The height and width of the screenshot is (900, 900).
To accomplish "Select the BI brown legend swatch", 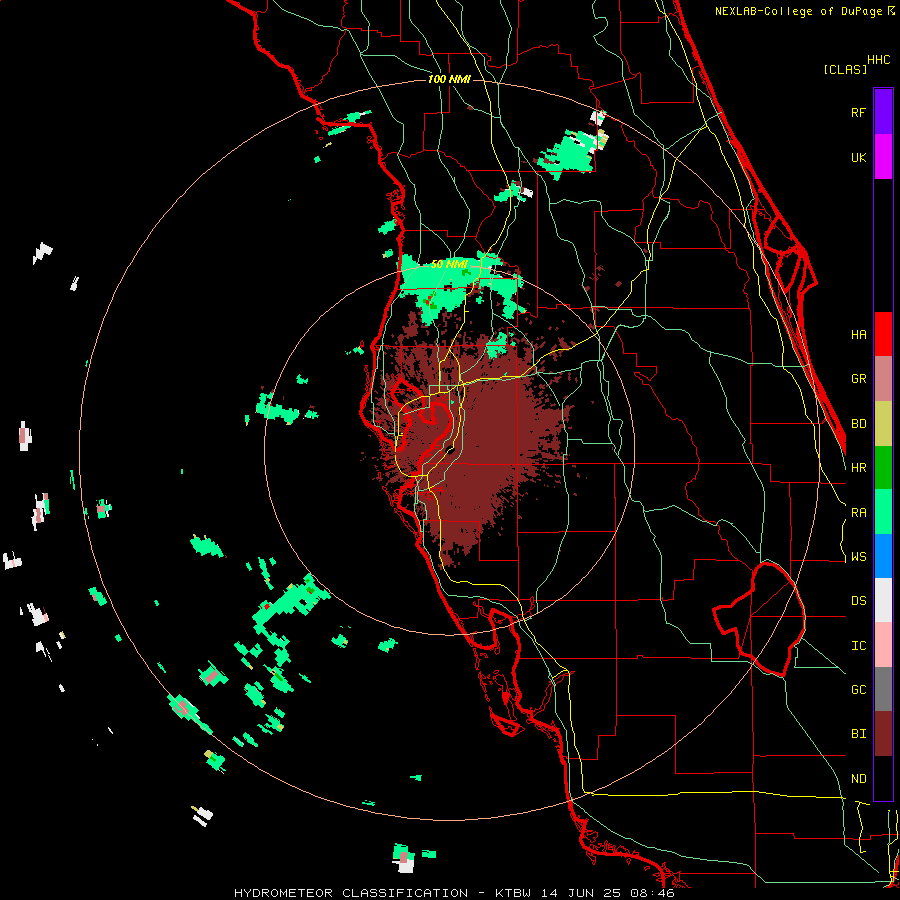I will tap(883, 734).
